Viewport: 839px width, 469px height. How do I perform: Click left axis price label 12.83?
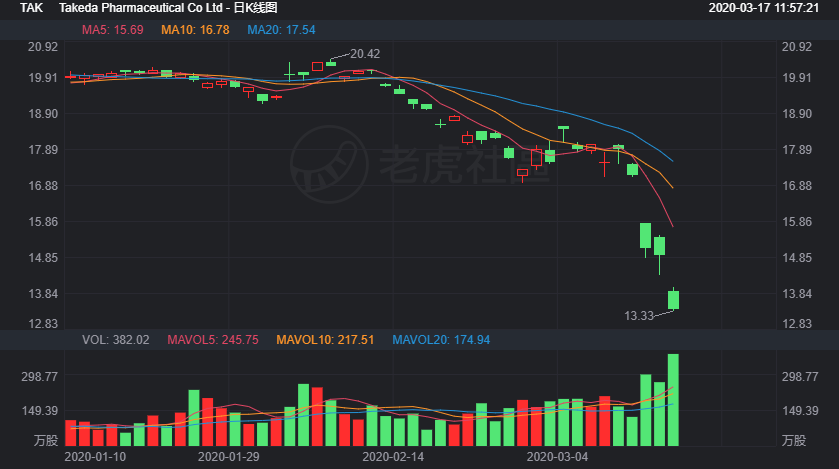43,324
